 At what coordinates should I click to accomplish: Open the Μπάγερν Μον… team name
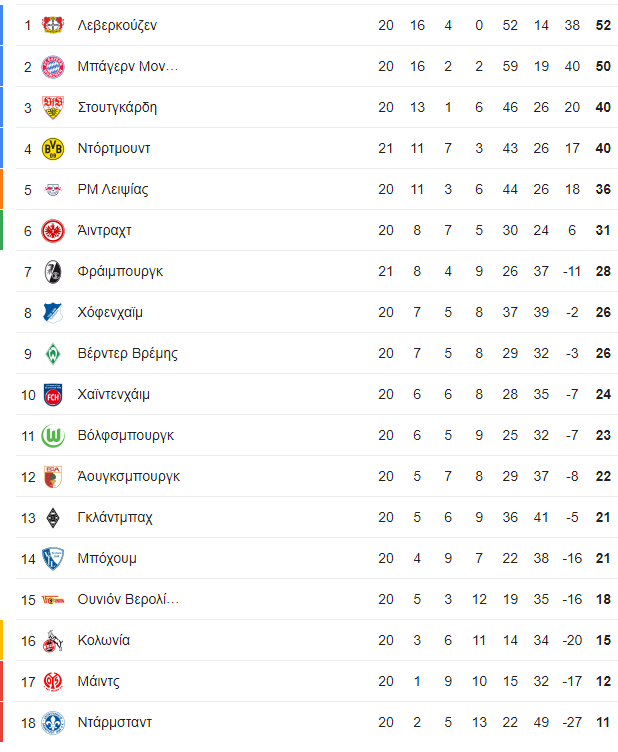pyautogui.click(x=128, y=66)
